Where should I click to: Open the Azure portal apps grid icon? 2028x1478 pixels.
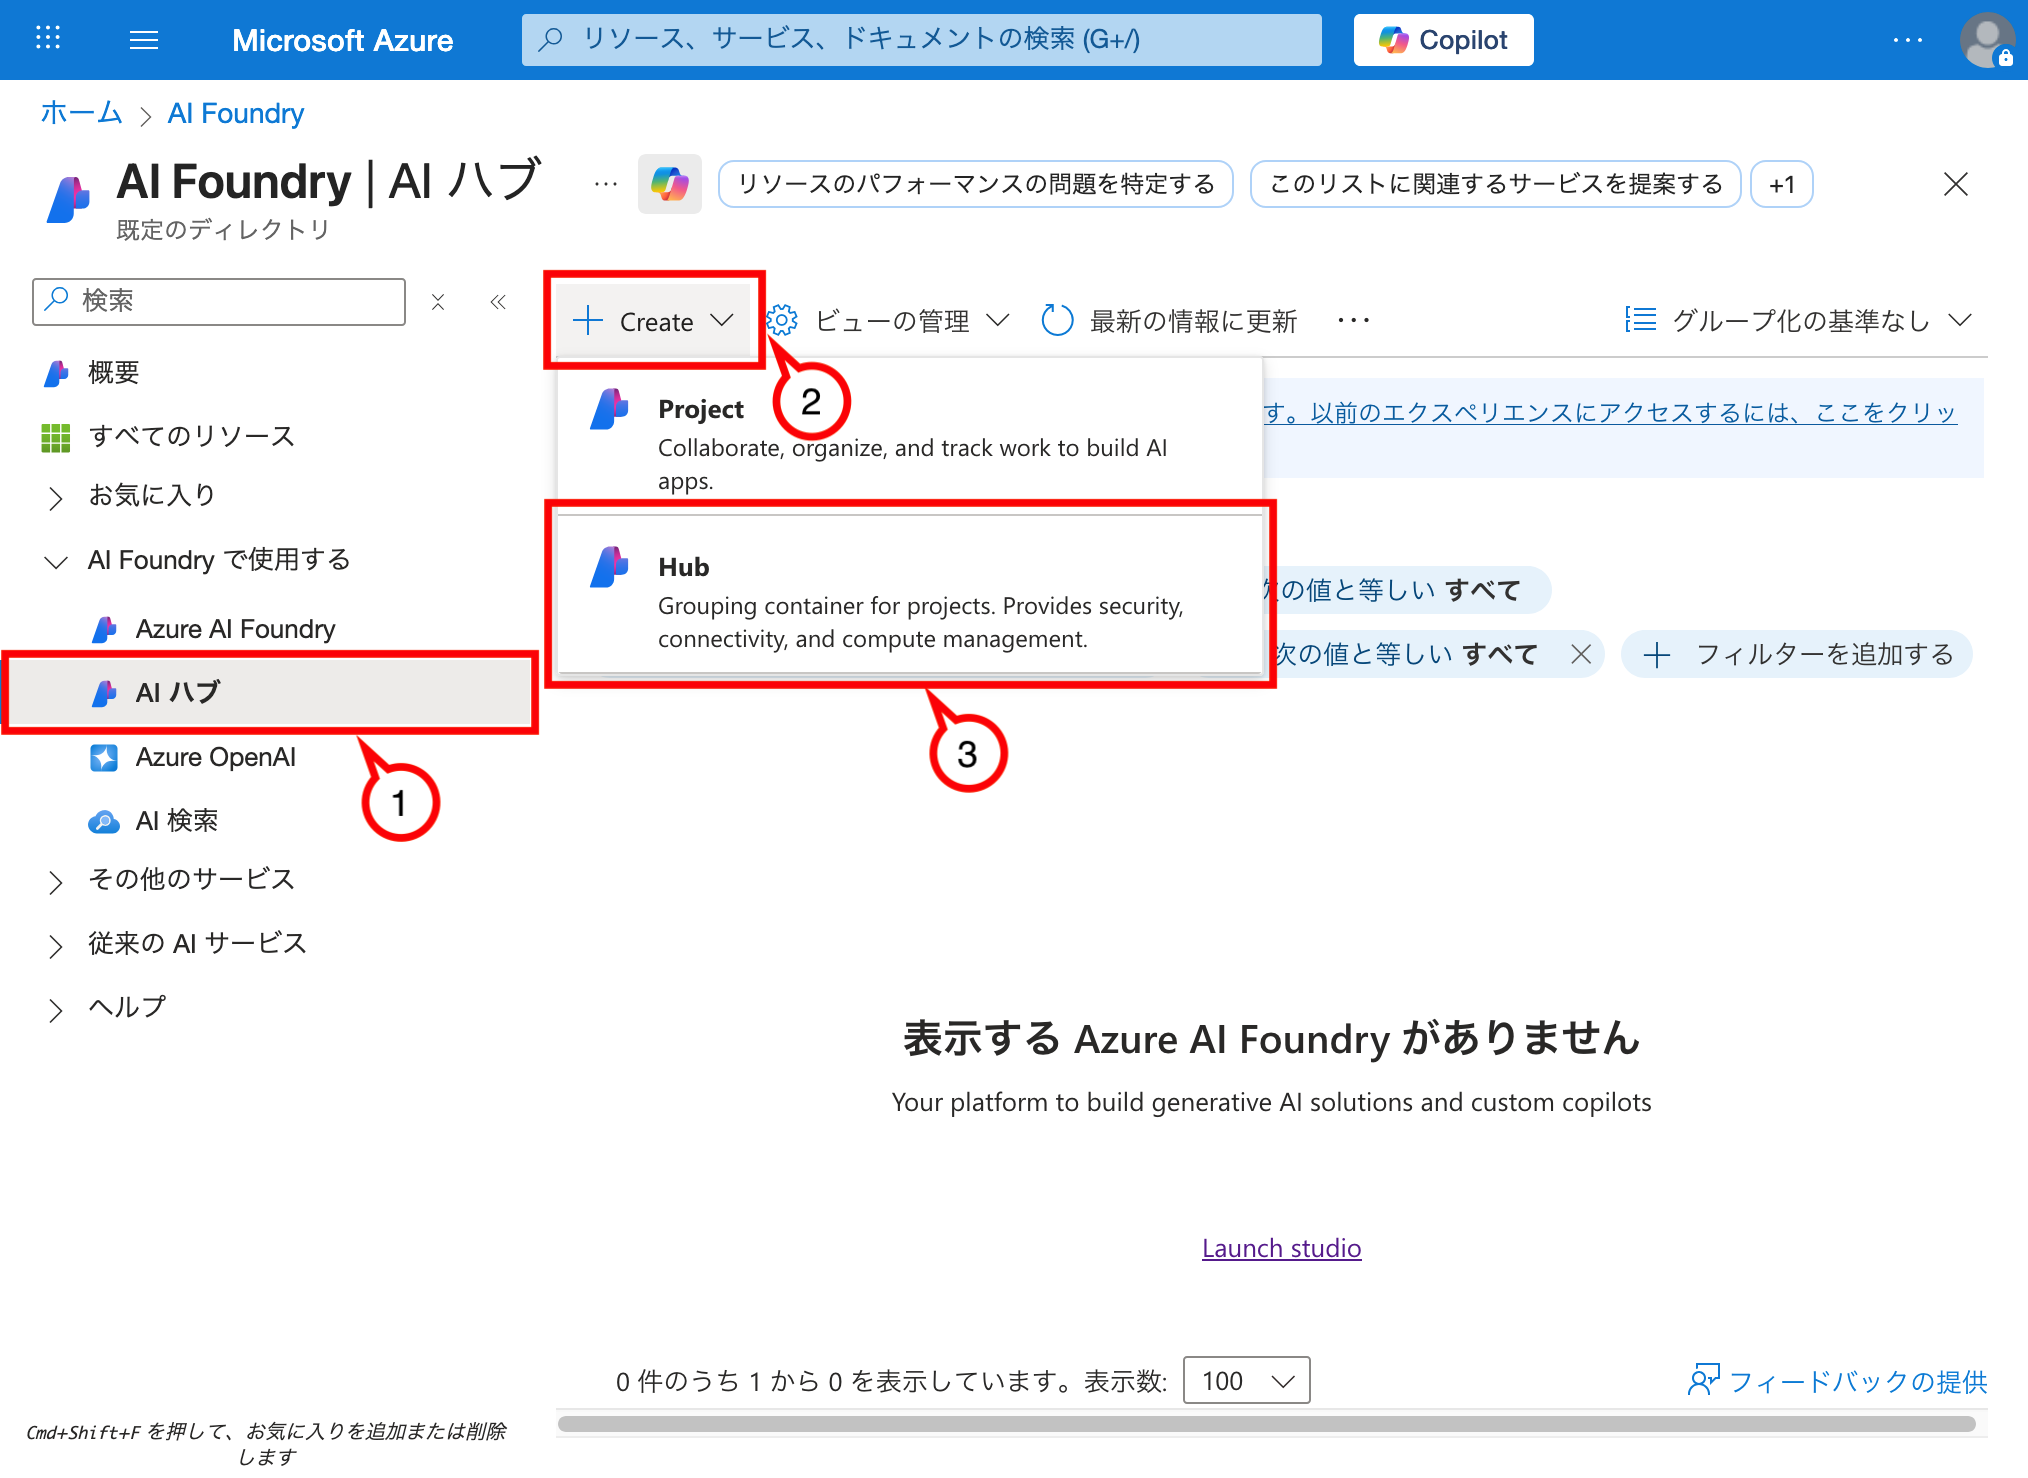(47, 39)
